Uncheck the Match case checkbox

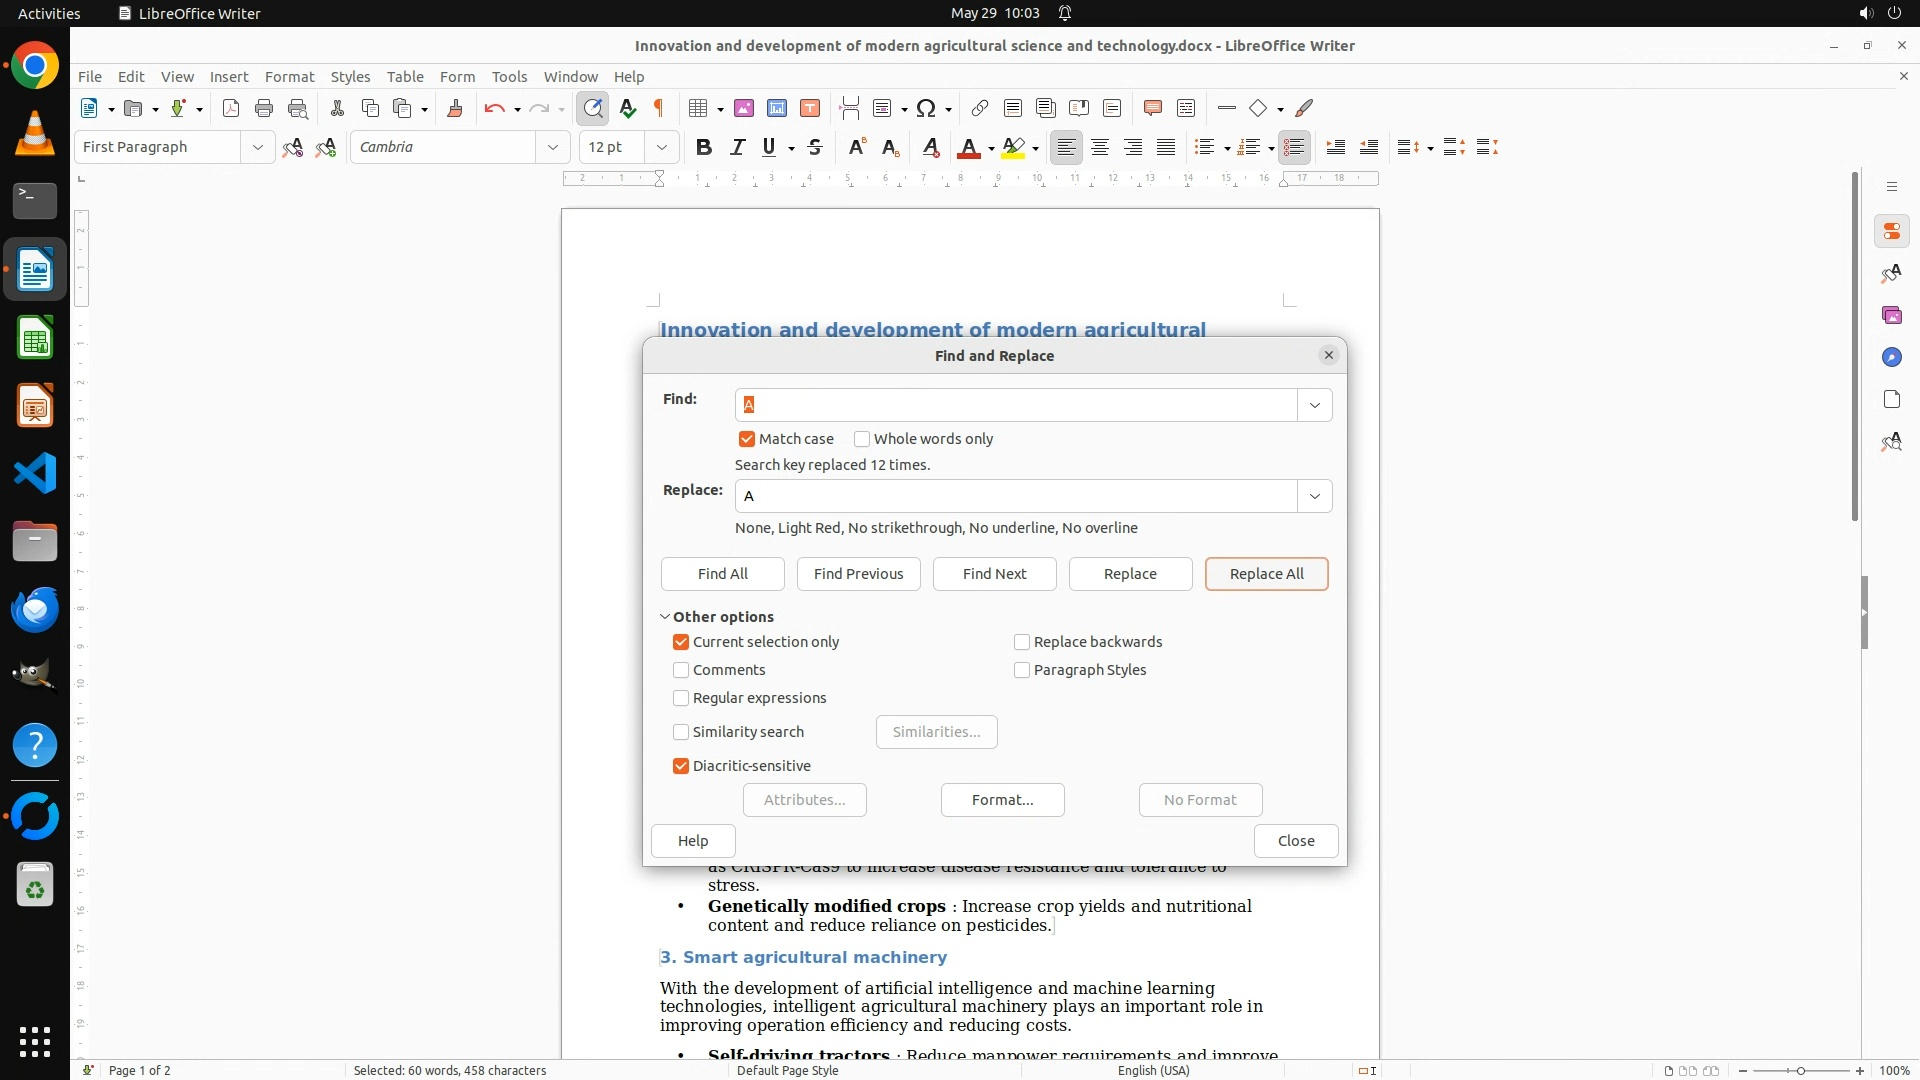click(747, 439)
